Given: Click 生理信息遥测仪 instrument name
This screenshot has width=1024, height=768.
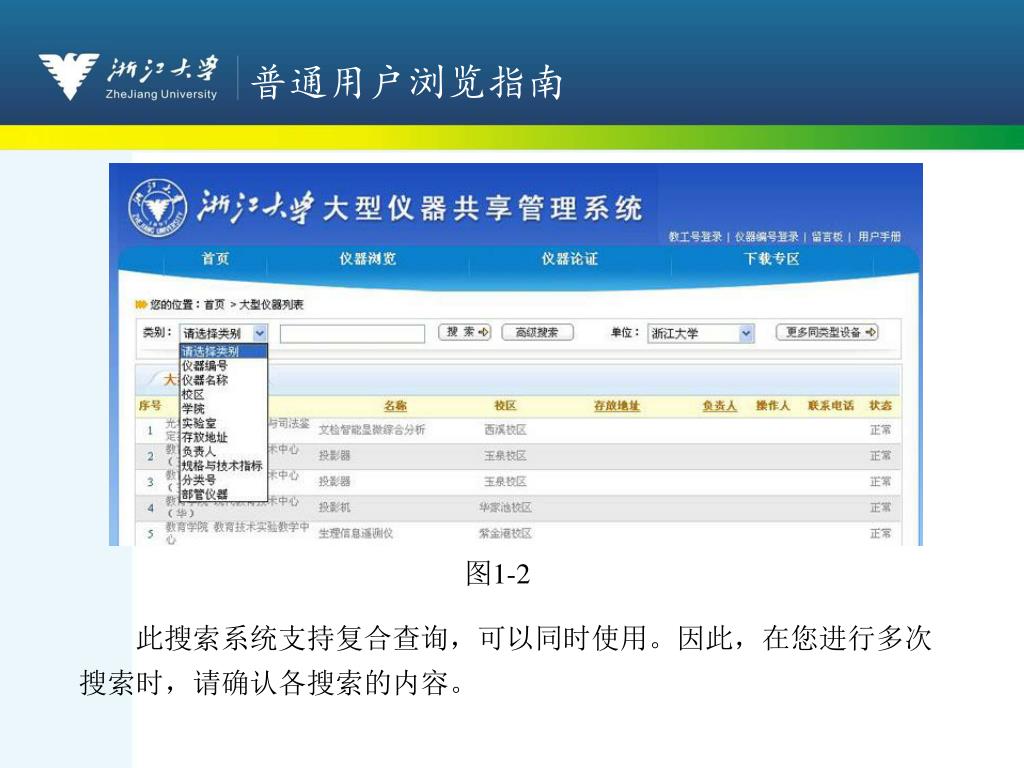Looking at the screenshot, I should point(356,534).
